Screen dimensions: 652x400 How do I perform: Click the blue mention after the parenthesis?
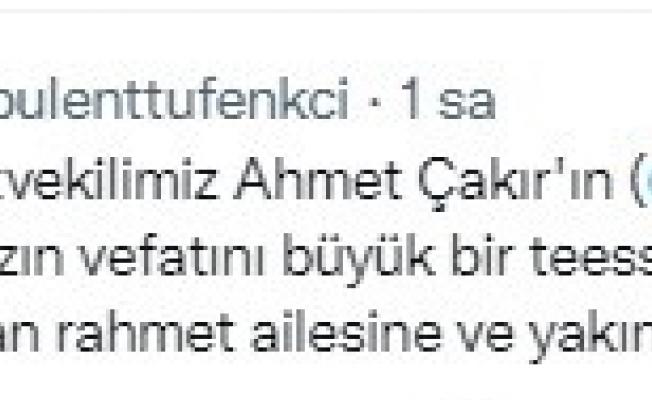648,181
